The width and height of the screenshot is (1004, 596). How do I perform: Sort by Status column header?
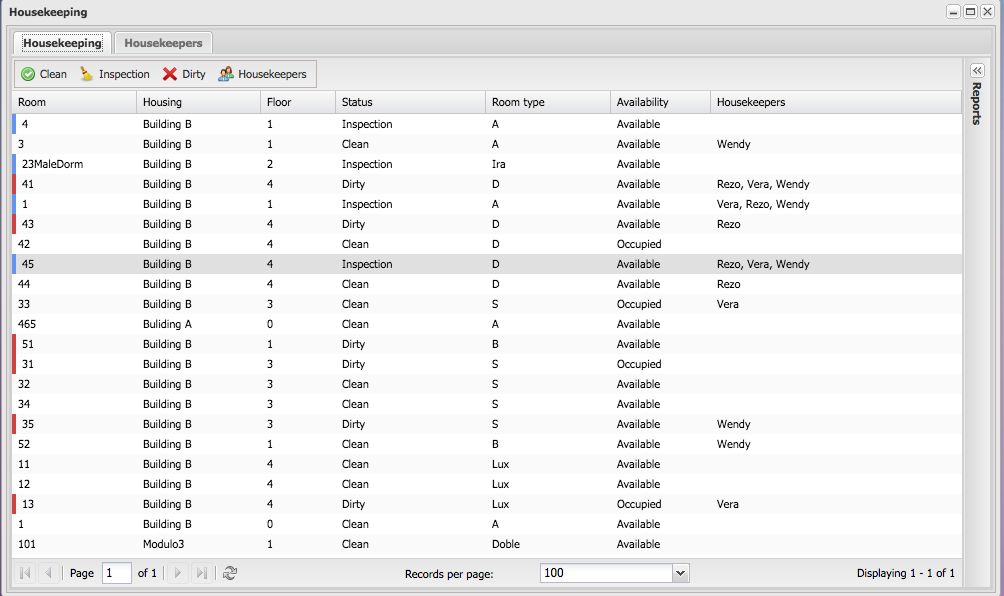pyautogui.click(x=410, y=102)
